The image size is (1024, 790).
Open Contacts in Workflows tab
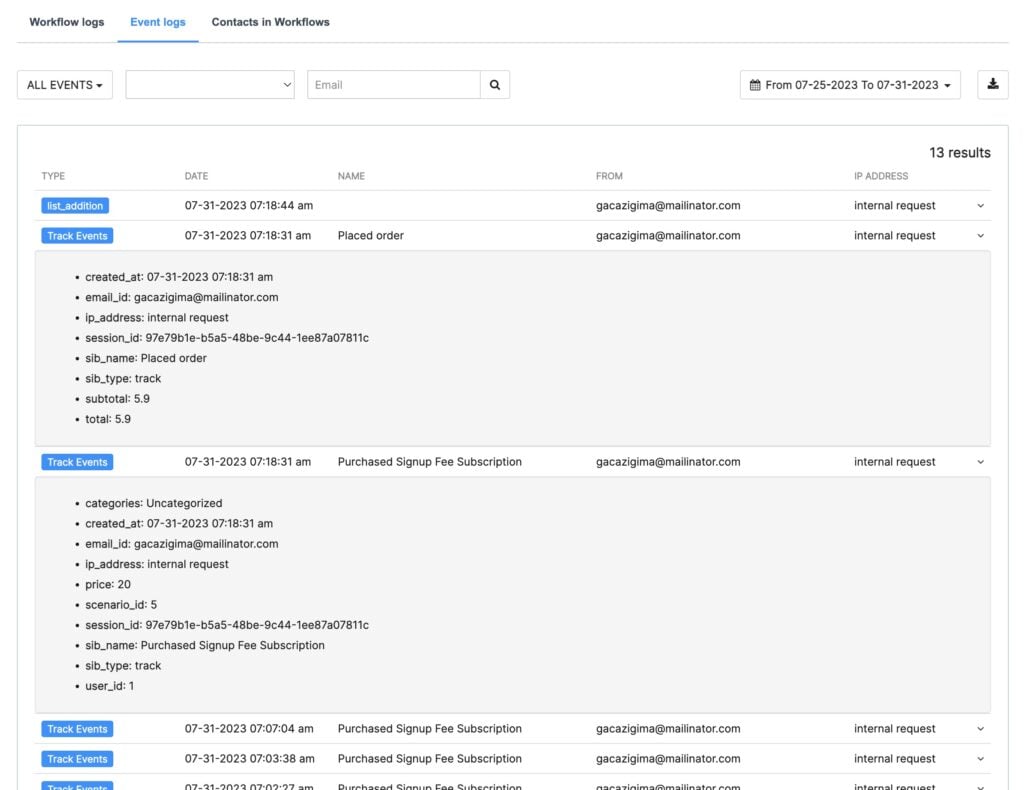click(x=270, y=22)
